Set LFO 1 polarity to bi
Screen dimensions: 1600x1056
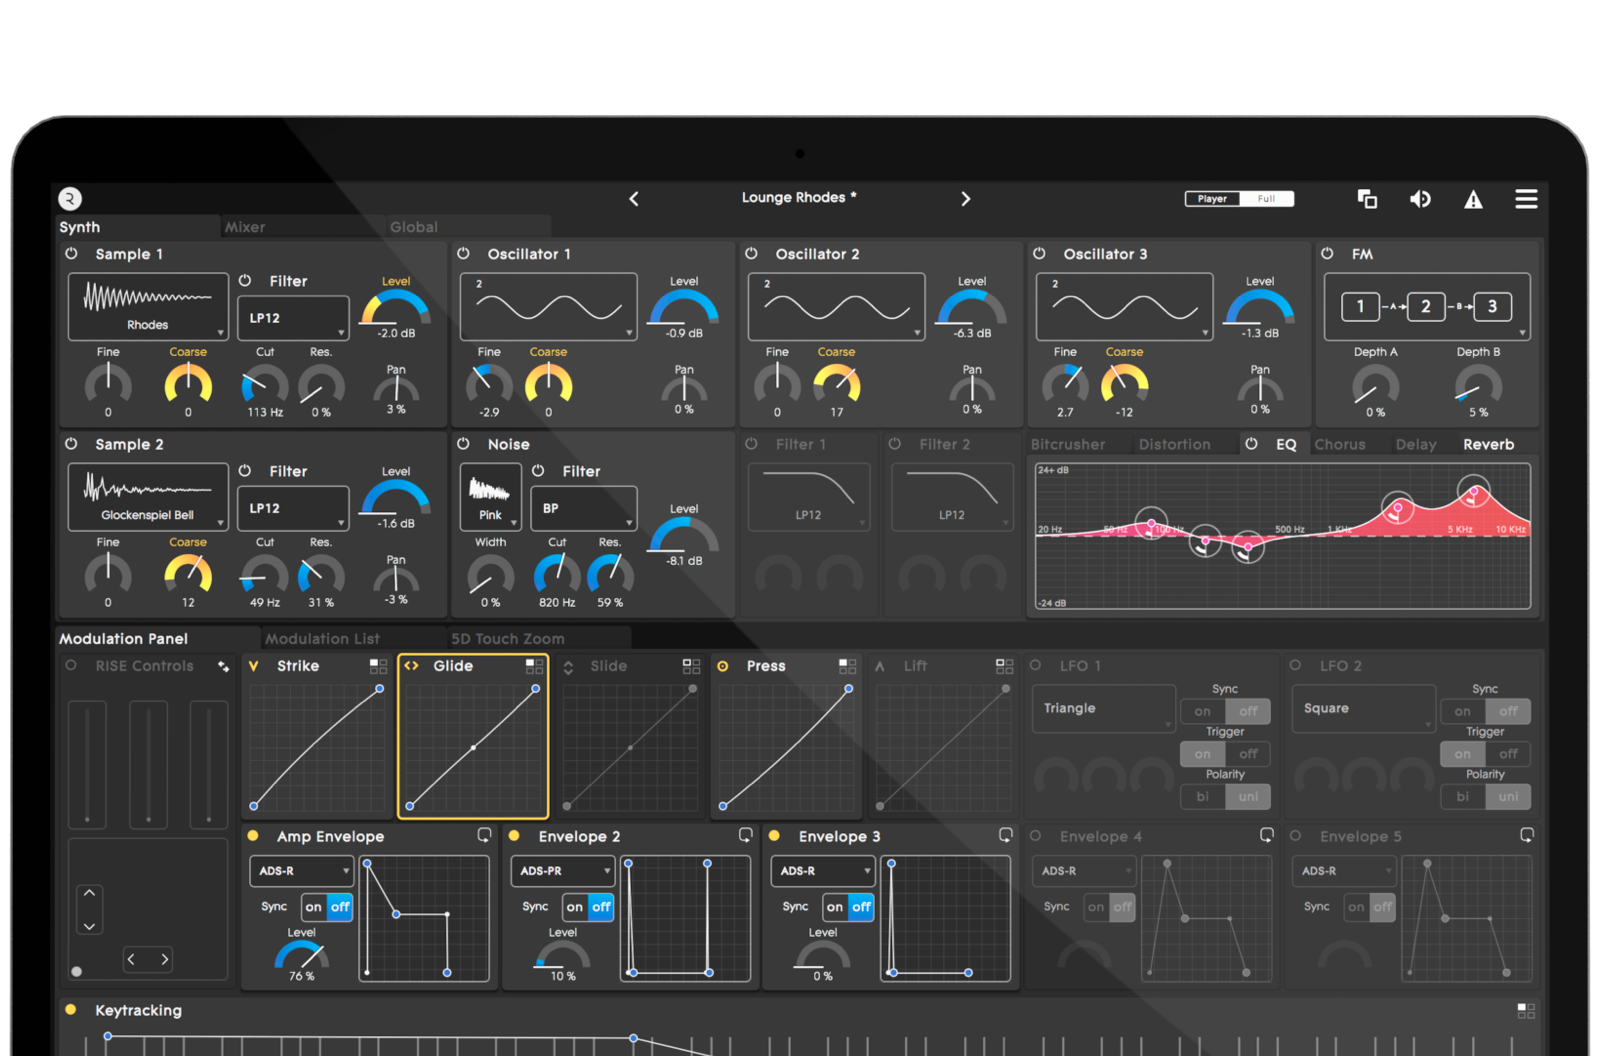[1202, 796]
